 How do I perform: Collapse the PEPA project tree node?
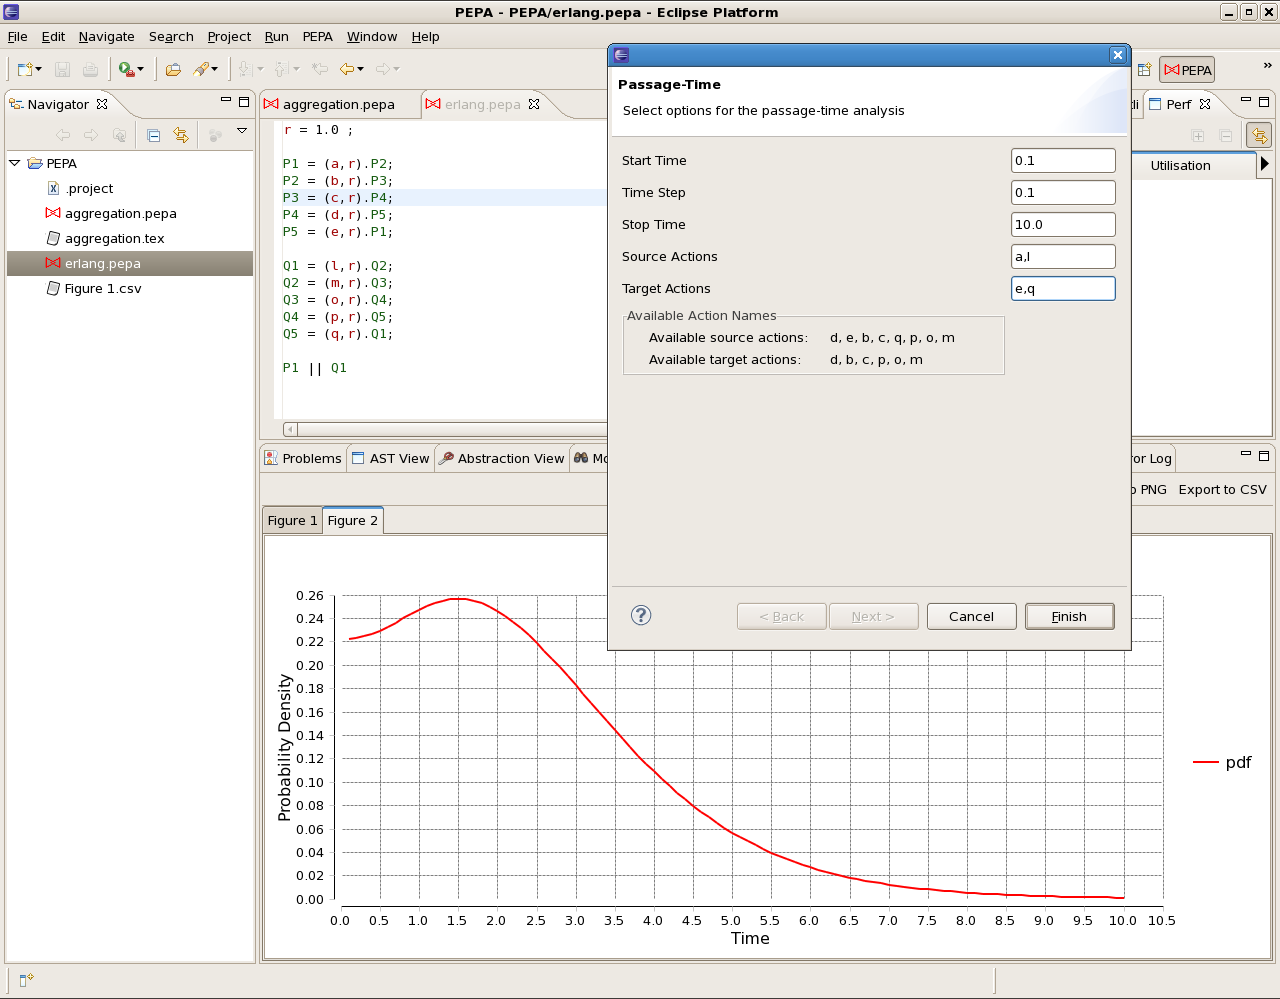(x=15, y=163)
